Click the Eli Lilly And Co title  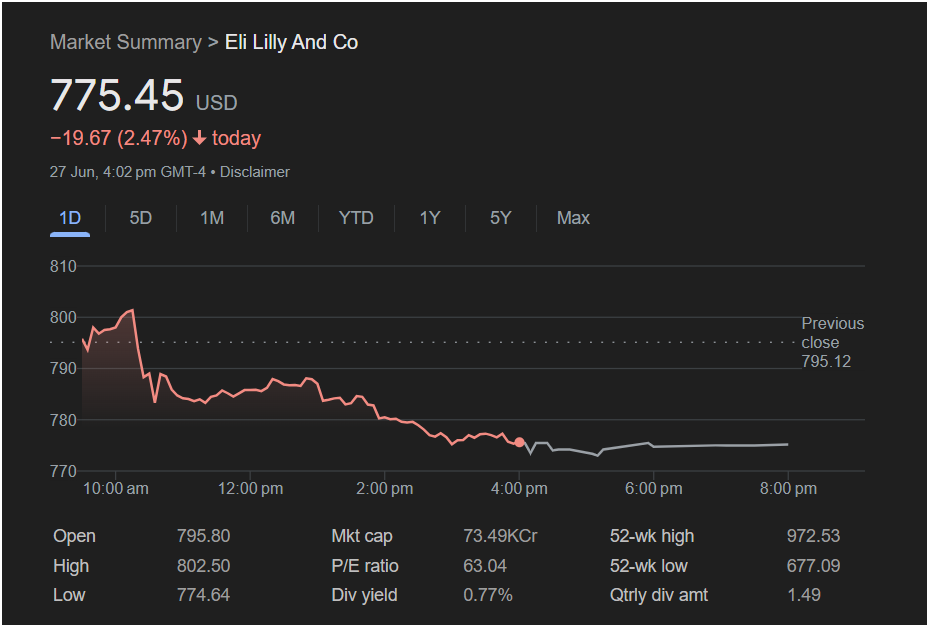[x=291, y=42]
